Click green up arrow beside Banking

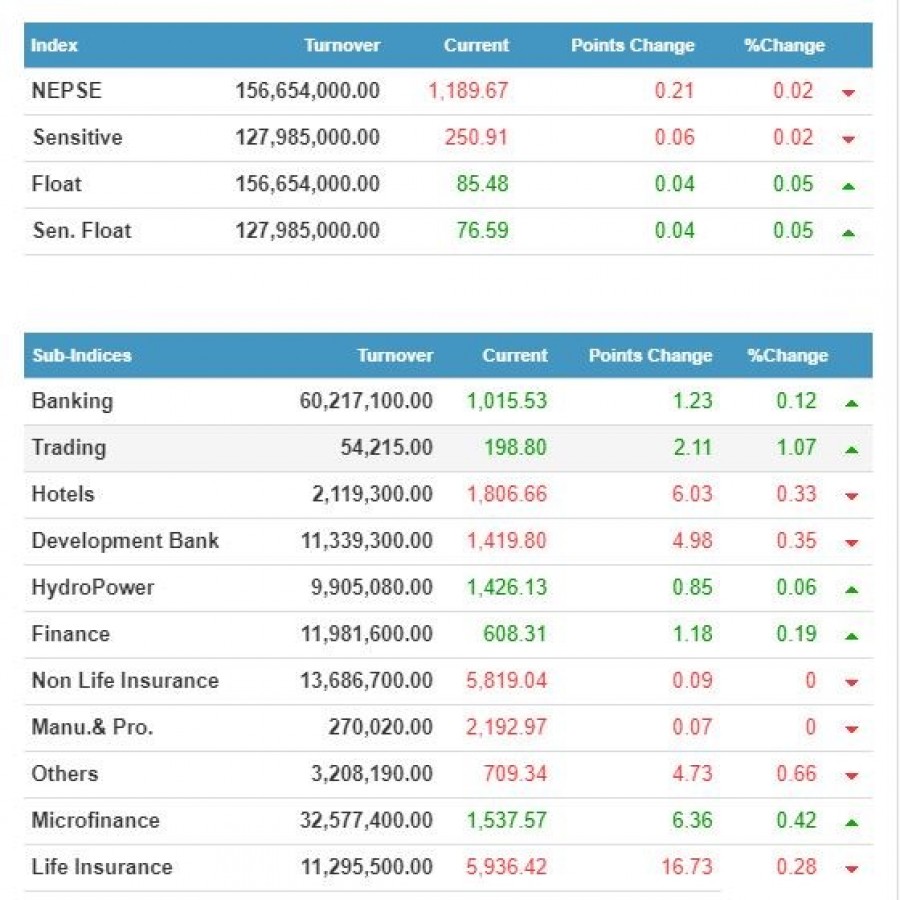click(x=851, y=403)
